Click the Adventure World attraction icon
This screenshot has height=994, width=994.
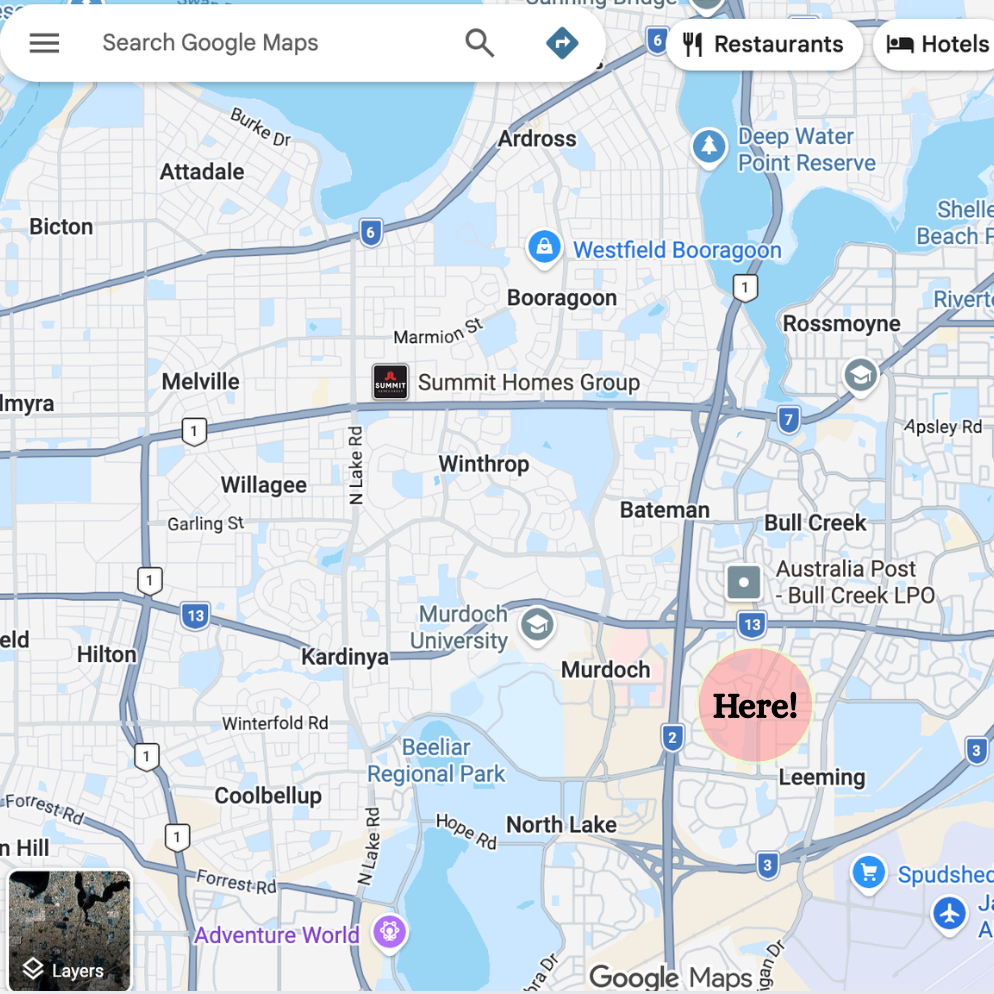pyautogui.click(x=388, y=931)
